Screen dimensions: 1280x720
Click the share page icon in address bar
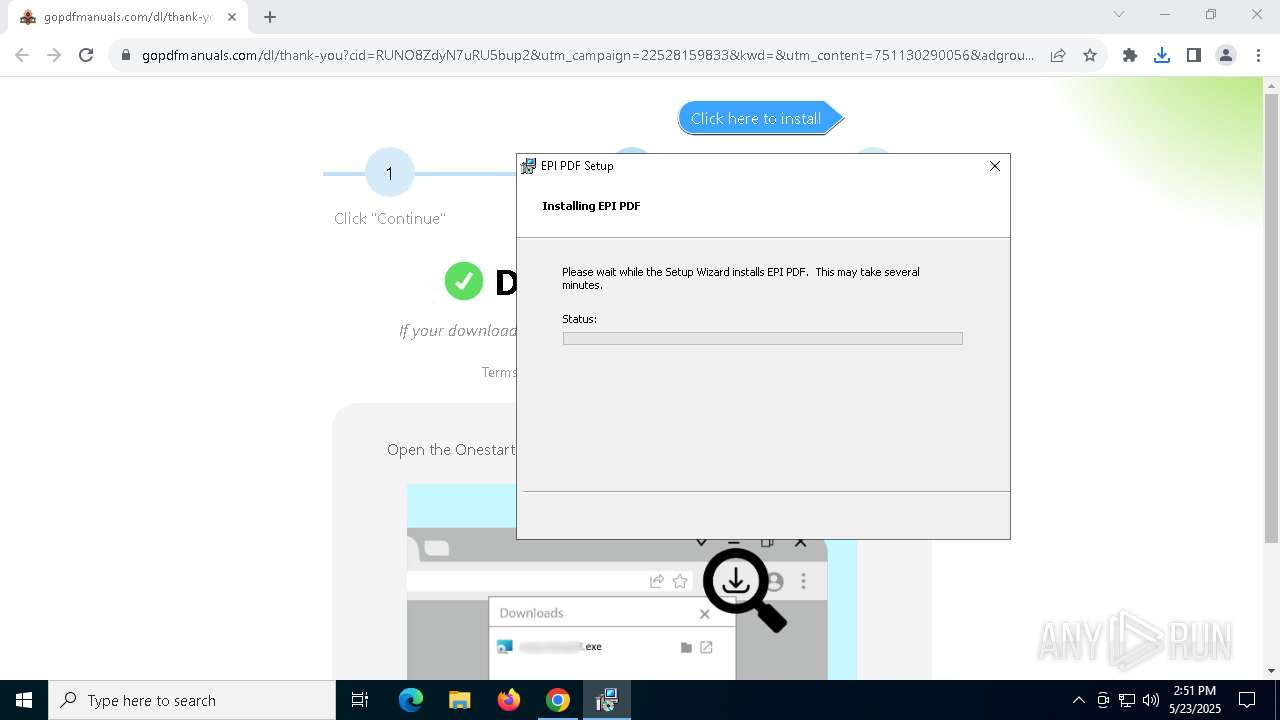1058,55
